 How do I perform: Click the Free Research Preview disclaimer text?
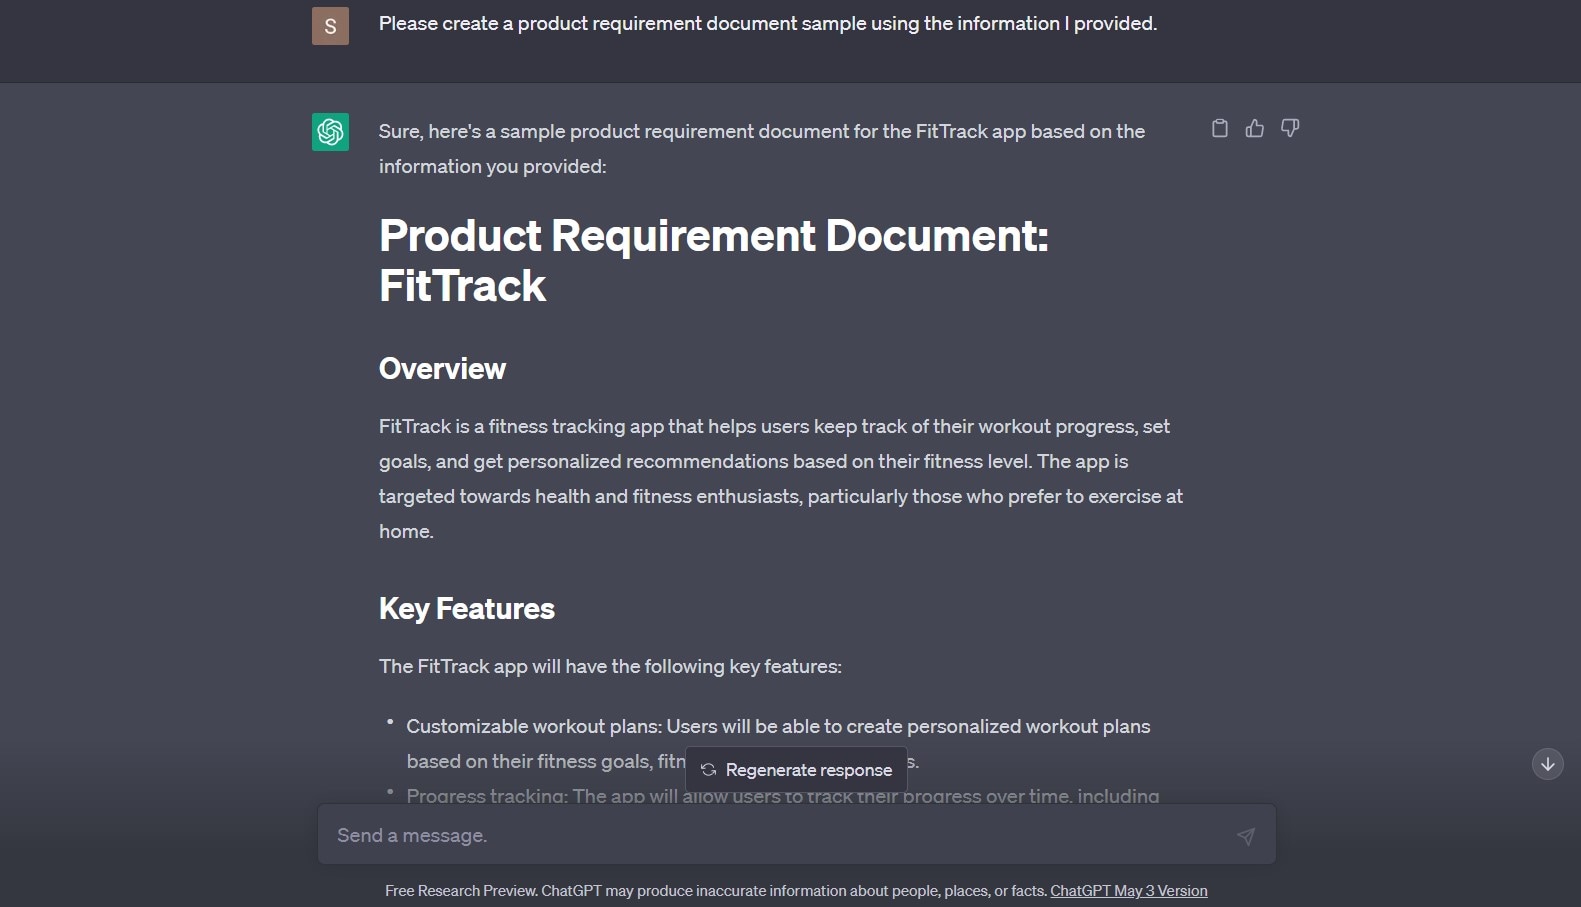pos(715,891)
